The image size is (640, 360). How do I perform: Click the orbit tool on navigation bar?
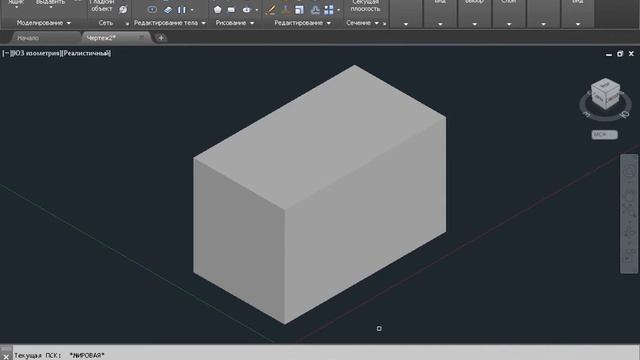pos(629,231)
